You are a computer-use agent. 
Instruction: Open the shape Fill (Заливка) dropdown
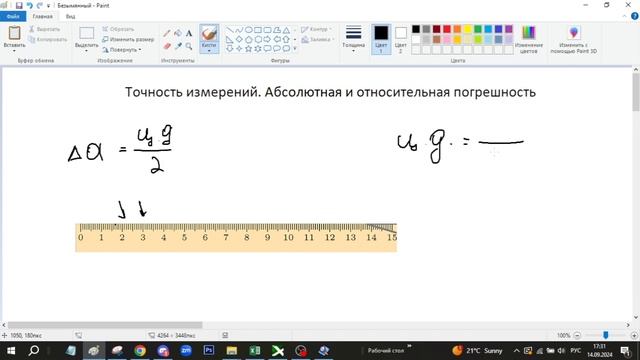pos(333,40)
